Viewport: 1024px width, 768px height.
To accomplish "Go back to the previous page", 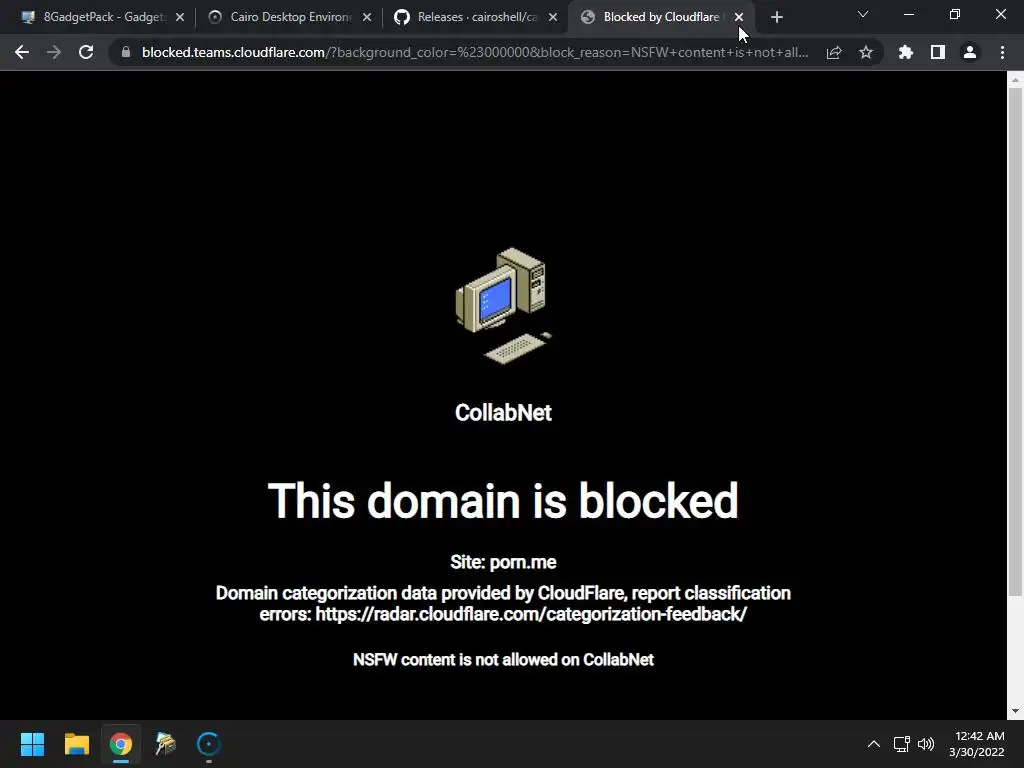I will click(x=22, y=52).
